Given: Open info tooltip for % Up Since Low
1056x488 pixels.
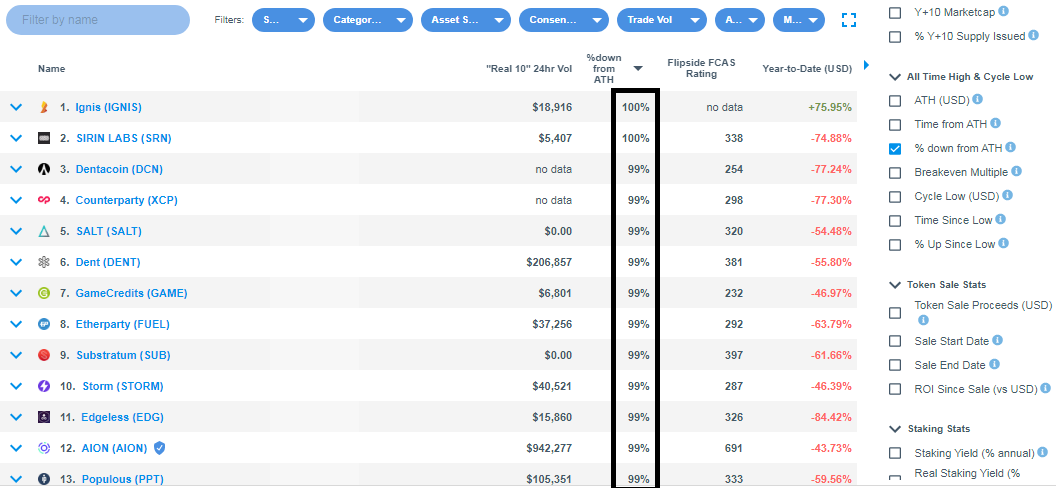Looking at the screenshot, I should click(1003, 244).
